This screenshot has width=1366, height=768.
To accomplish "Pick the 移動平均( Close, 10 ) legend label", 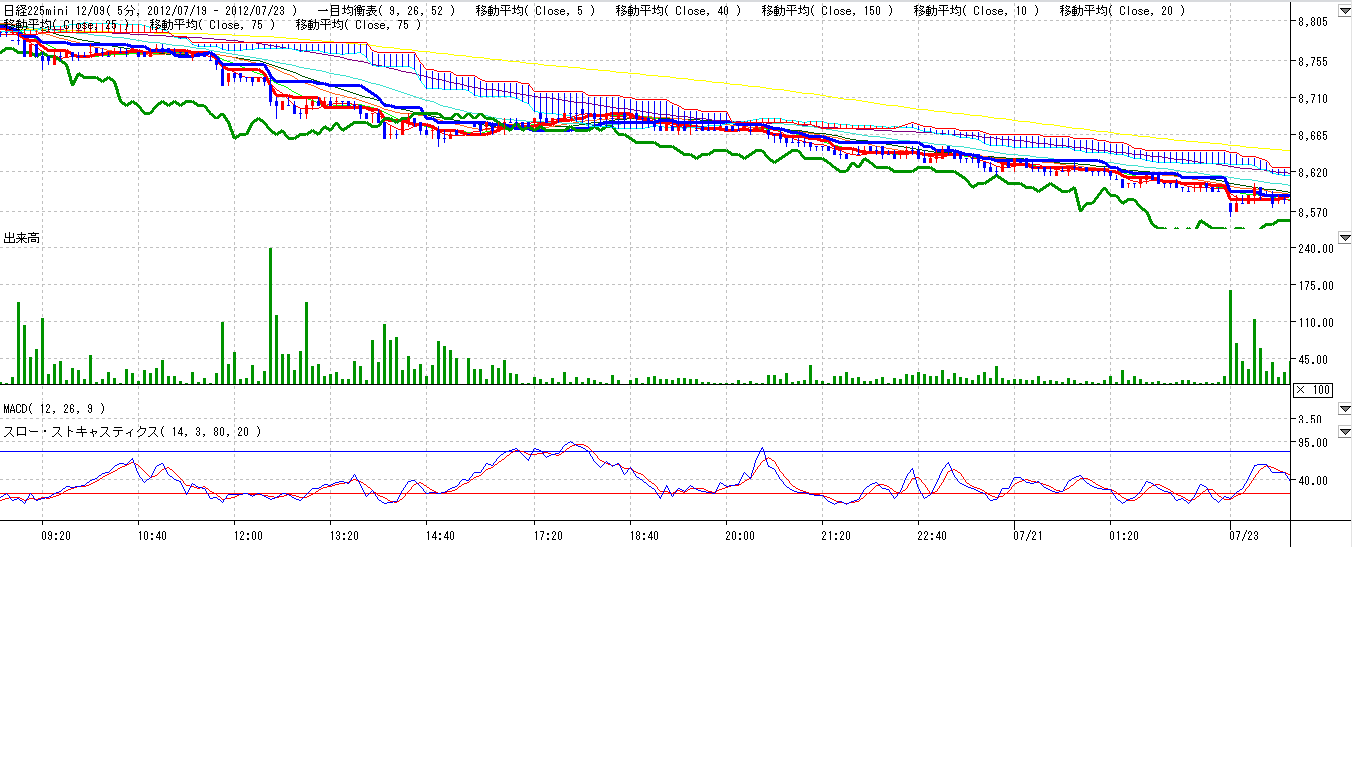I will tap(976, 10).
